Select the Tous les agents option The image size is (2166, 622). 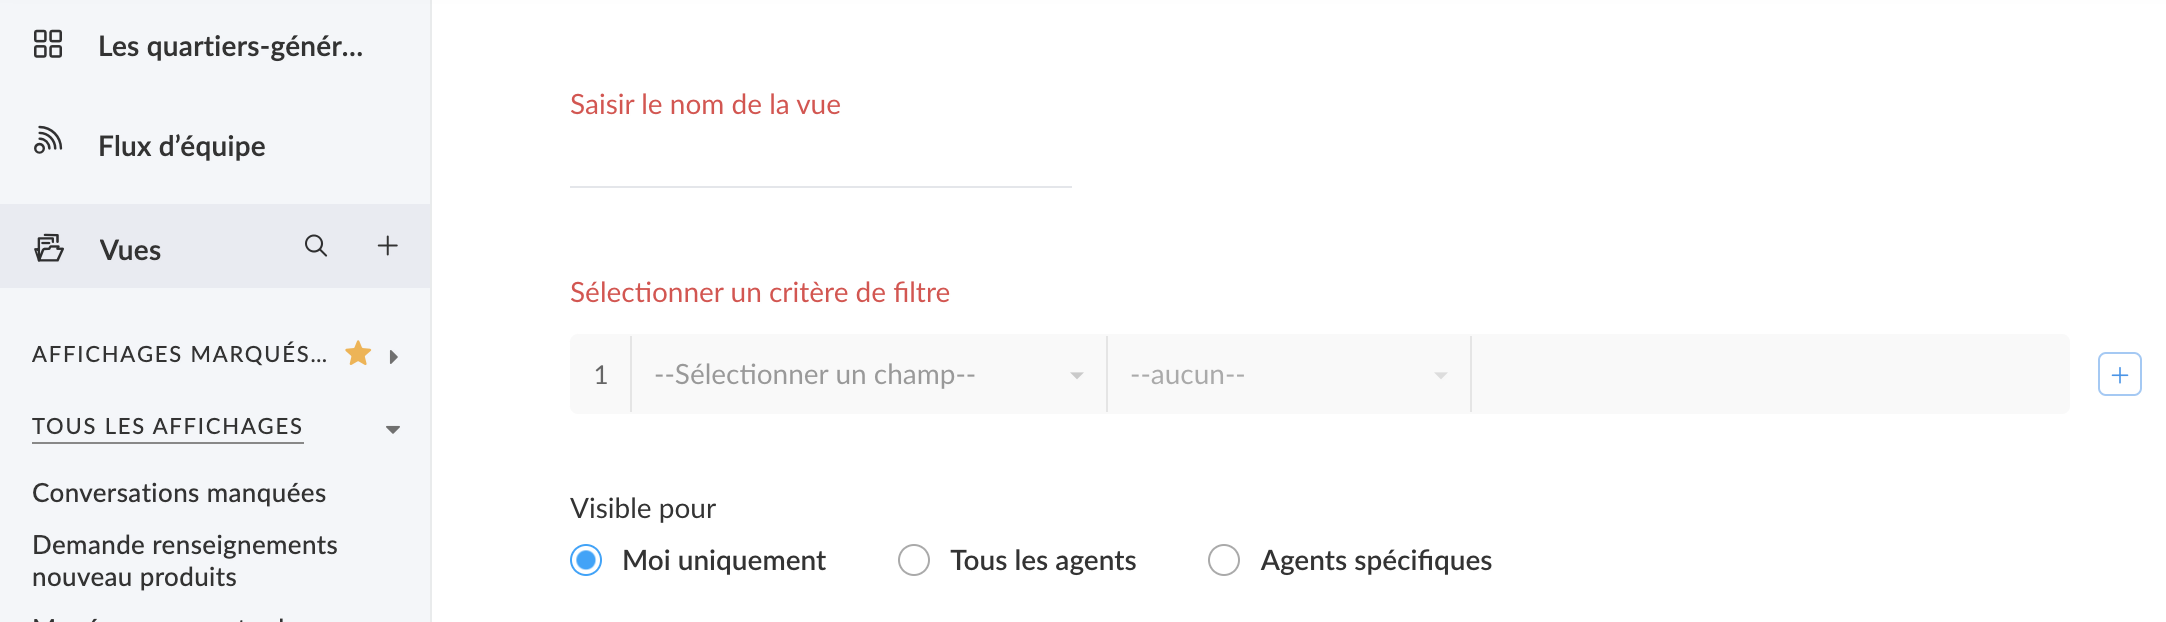pyautogui.click(x=914, y=560)
